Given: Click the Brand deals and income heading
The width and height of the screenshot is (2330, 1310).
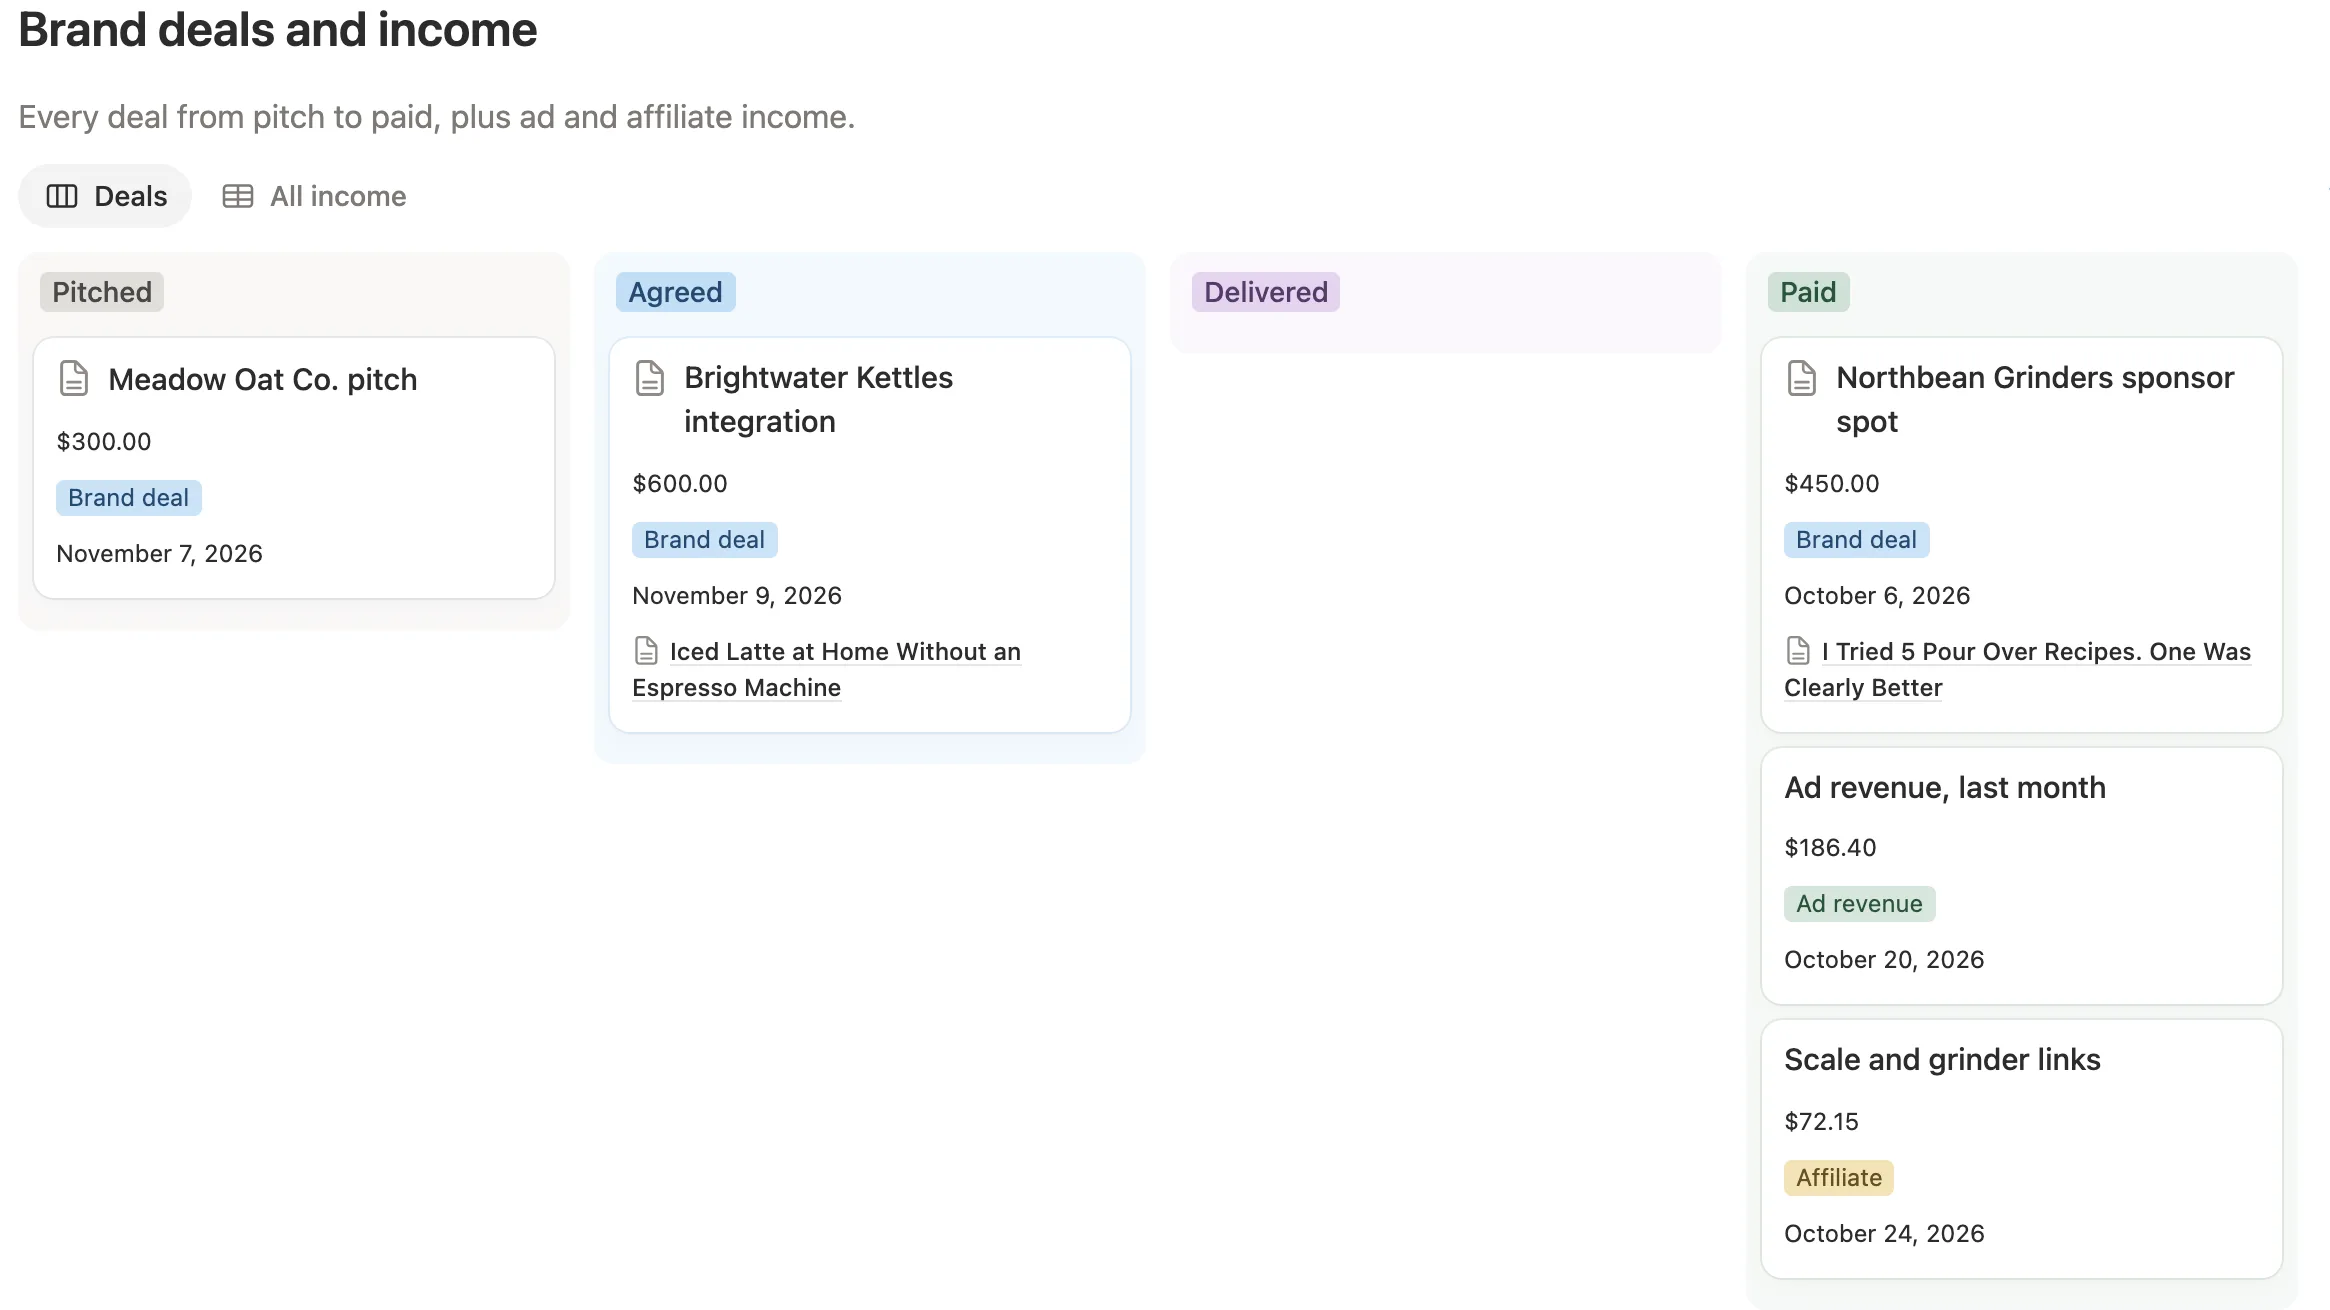Looking at the screenshot, I should (x=278, y=30).
